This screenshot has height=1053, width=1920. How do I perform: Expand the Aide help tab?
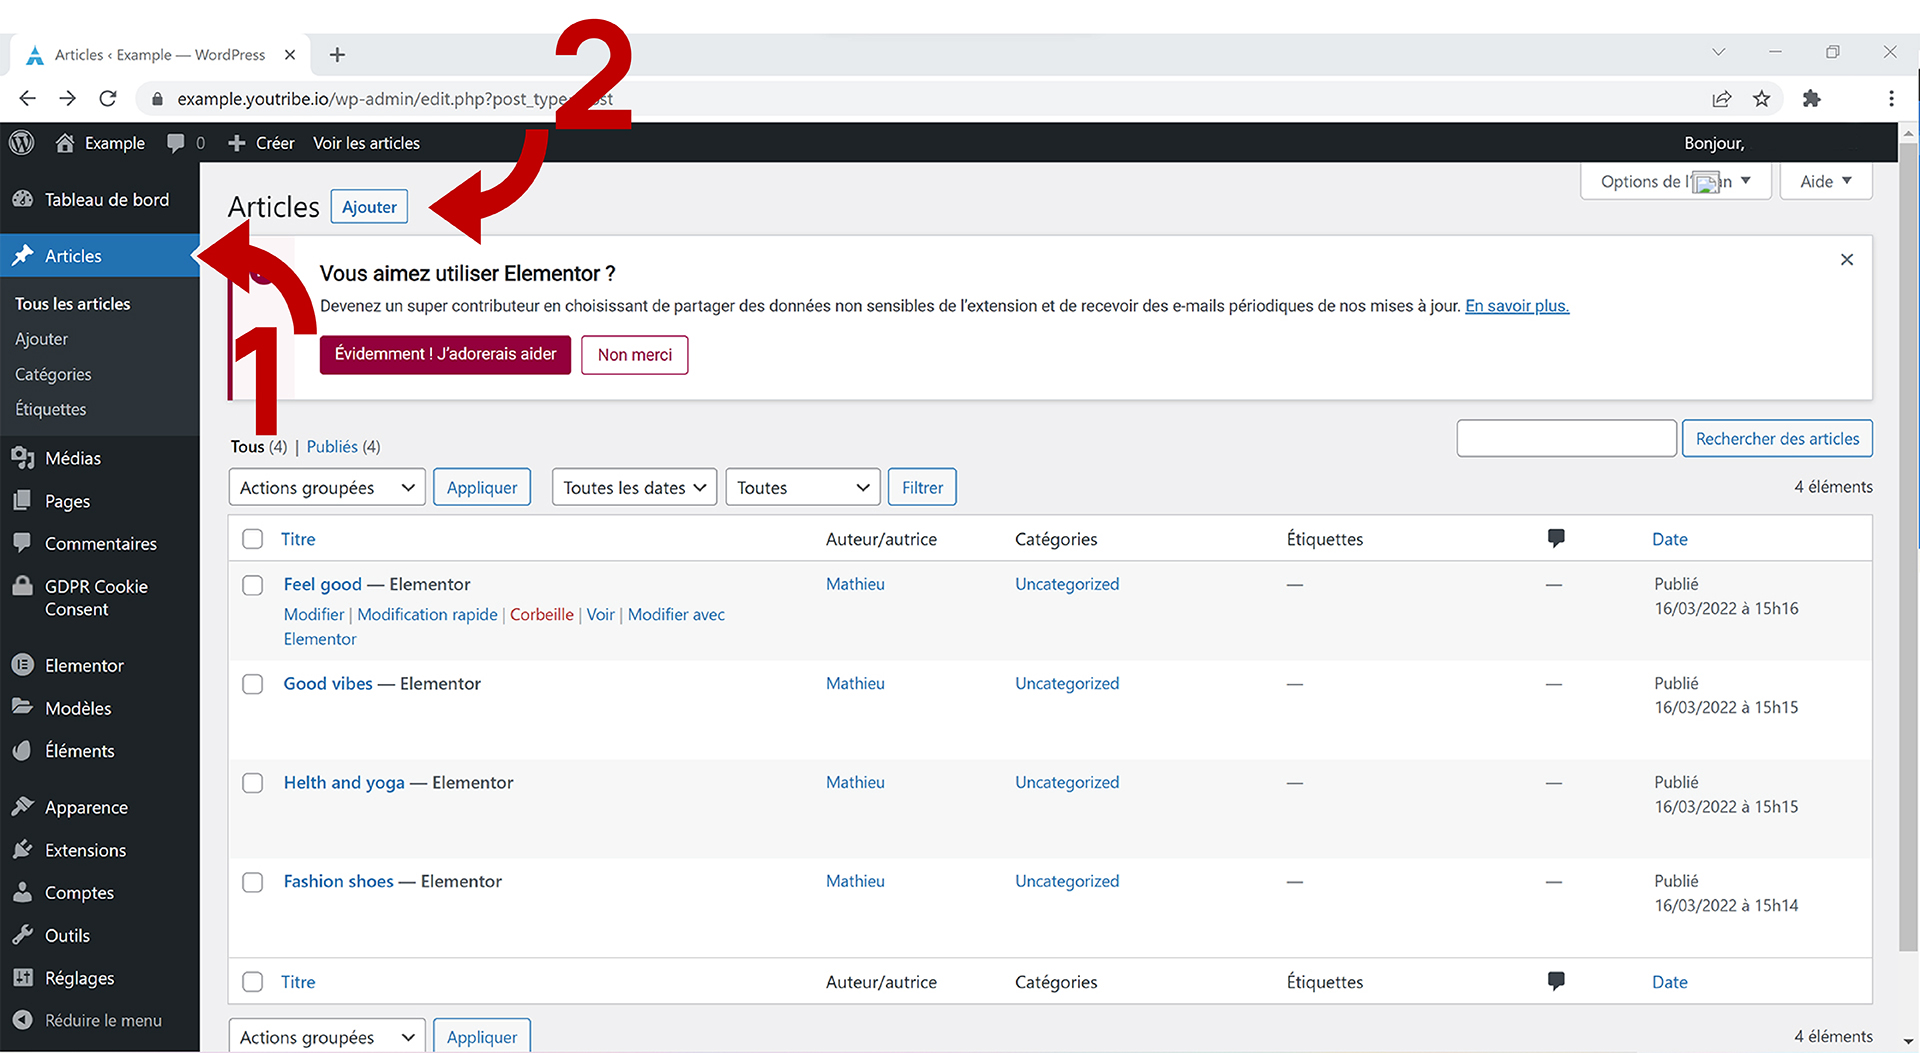(1825, 181)
